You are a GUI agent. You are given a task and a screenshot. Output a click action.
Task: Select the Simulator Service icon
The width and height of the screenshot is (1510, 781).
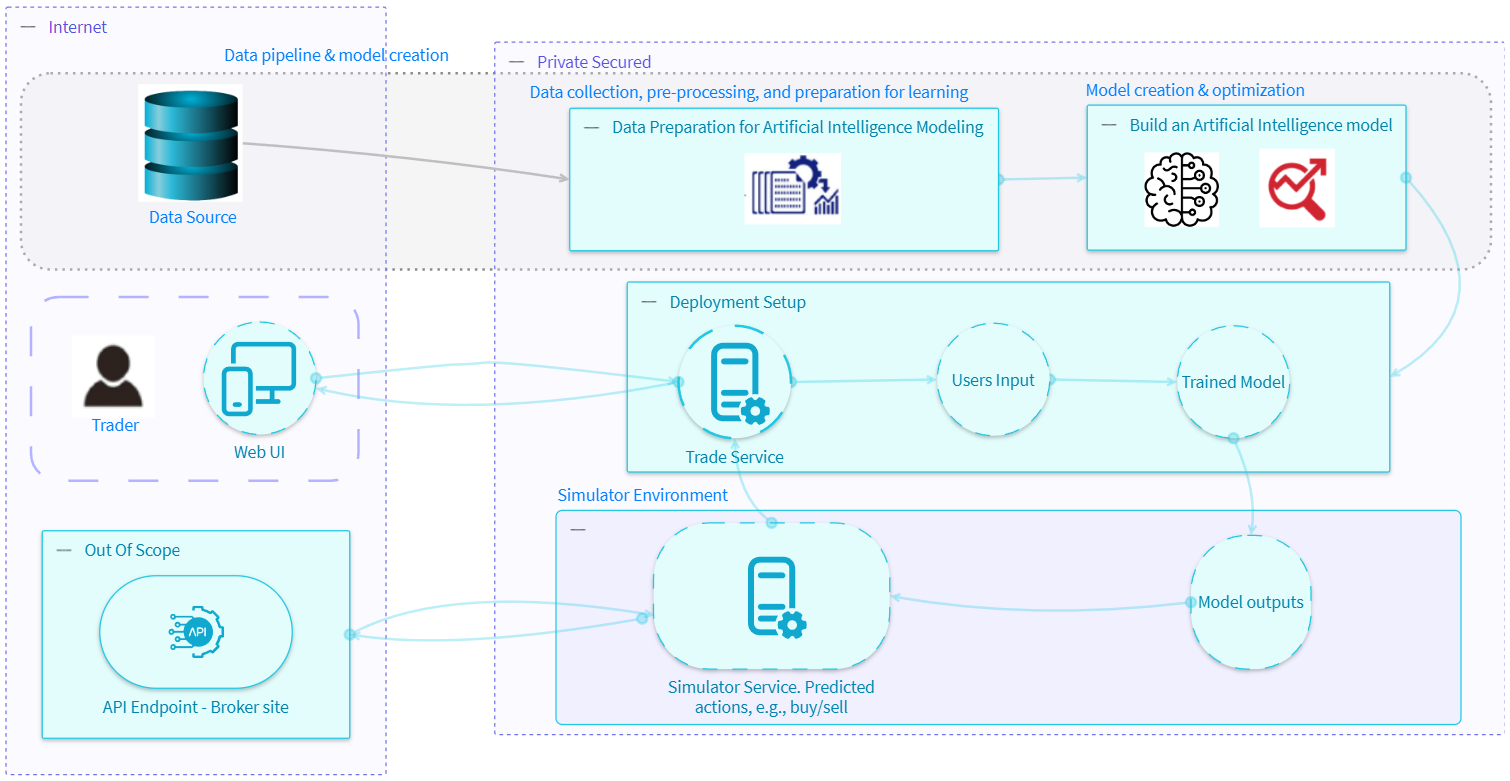click(x=770, y=598)
